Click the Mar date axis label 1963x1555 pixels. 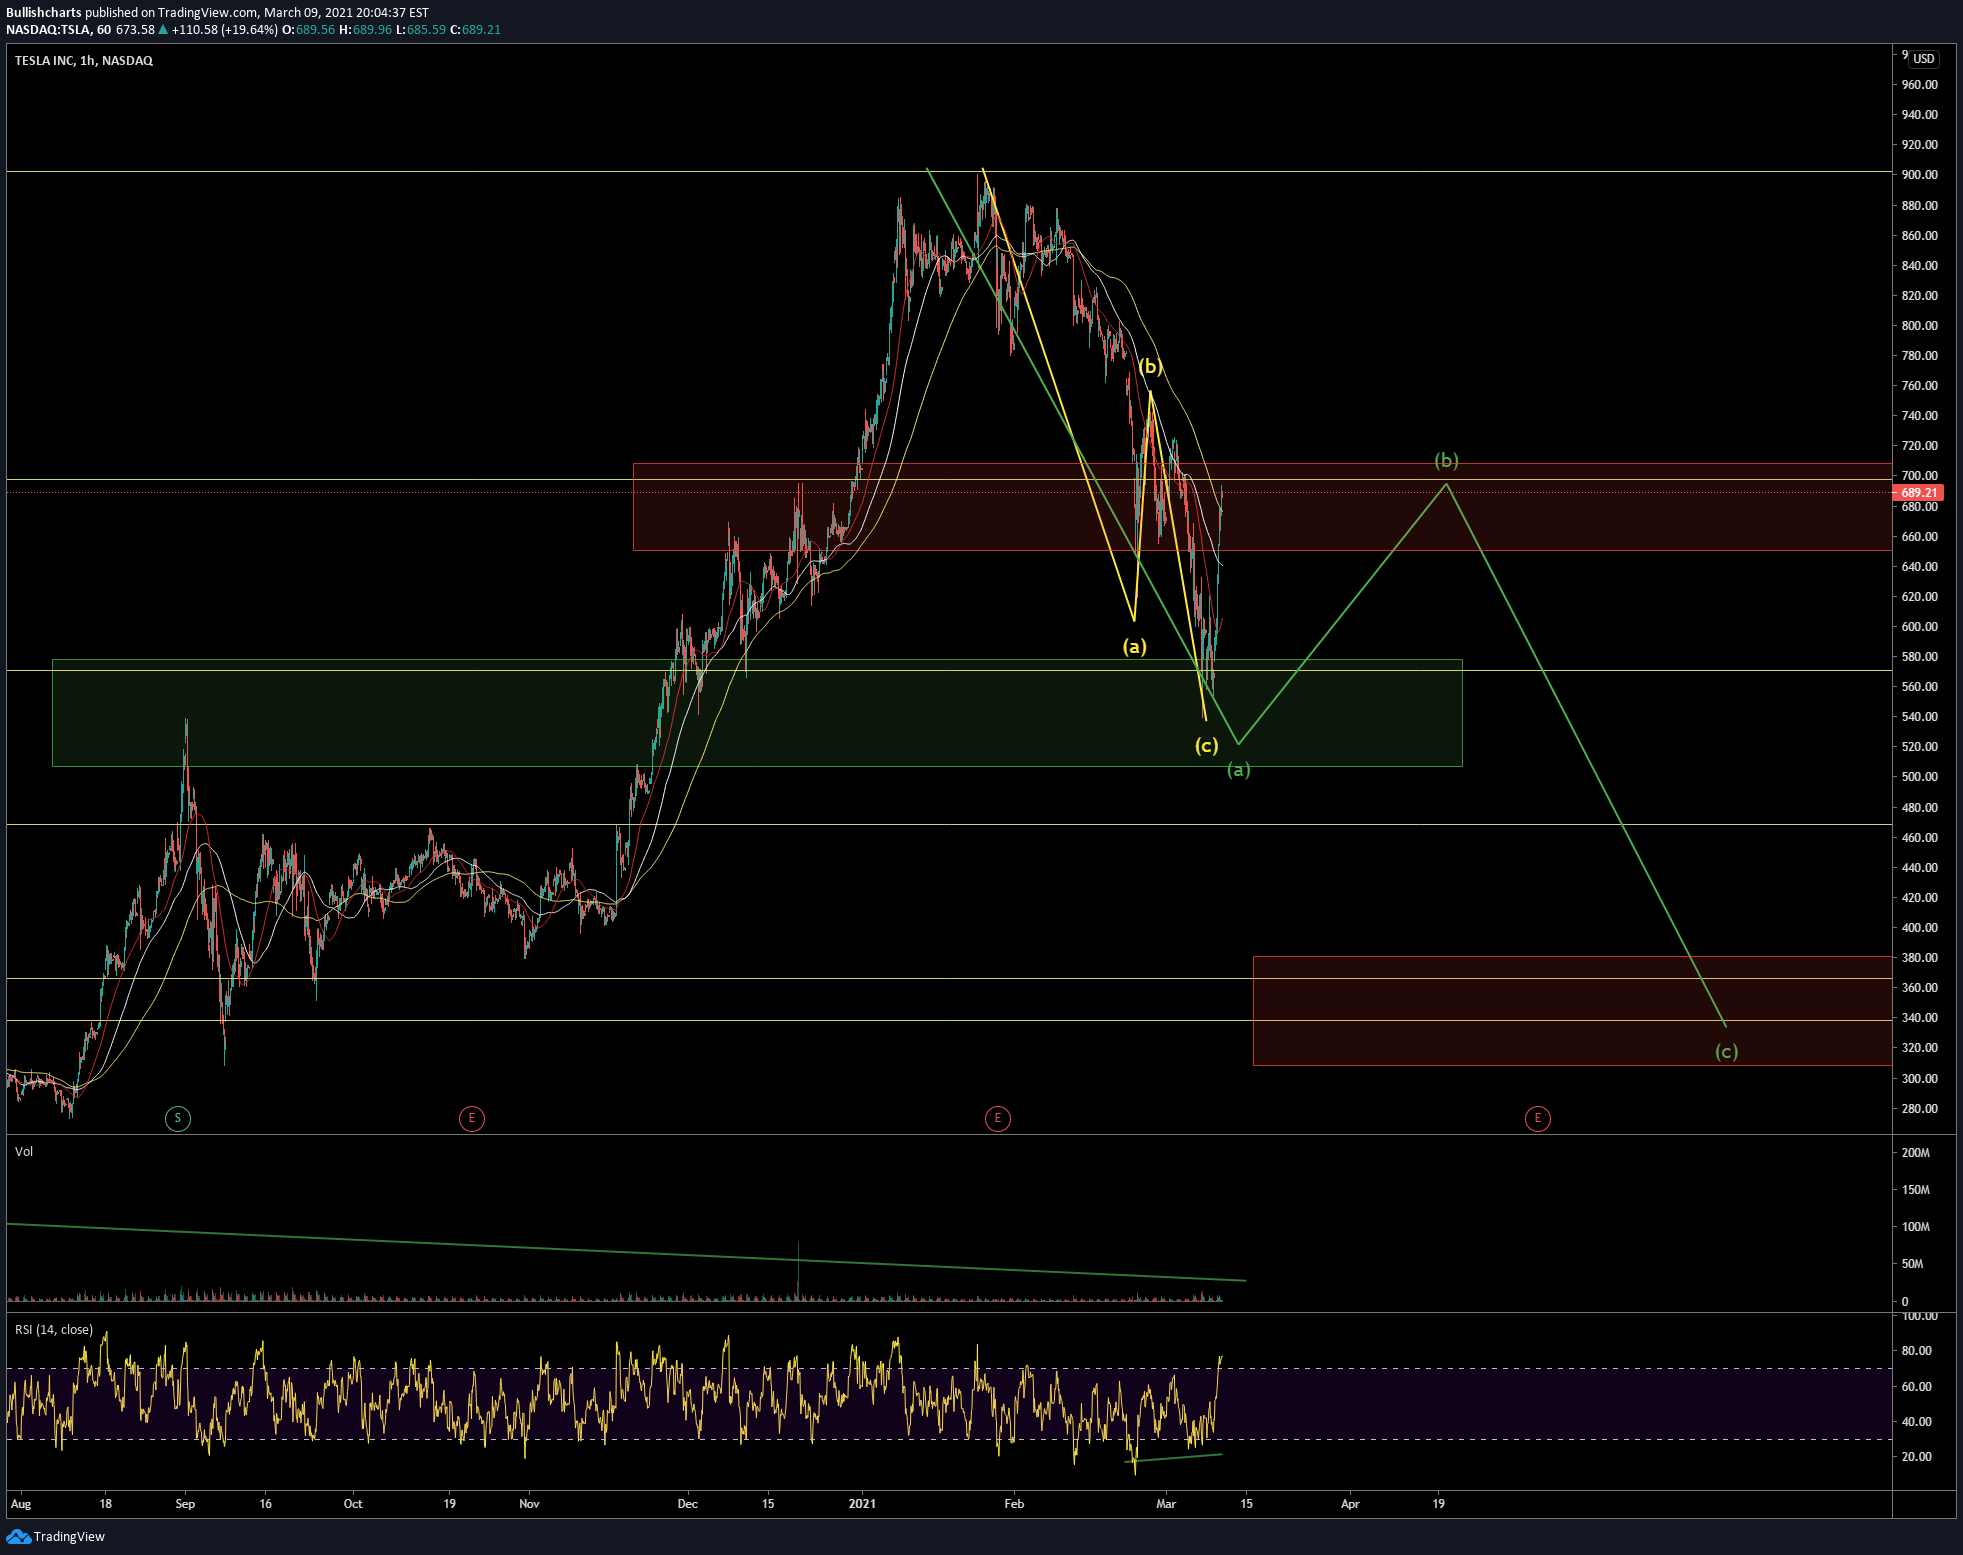pos(1166,1503)
